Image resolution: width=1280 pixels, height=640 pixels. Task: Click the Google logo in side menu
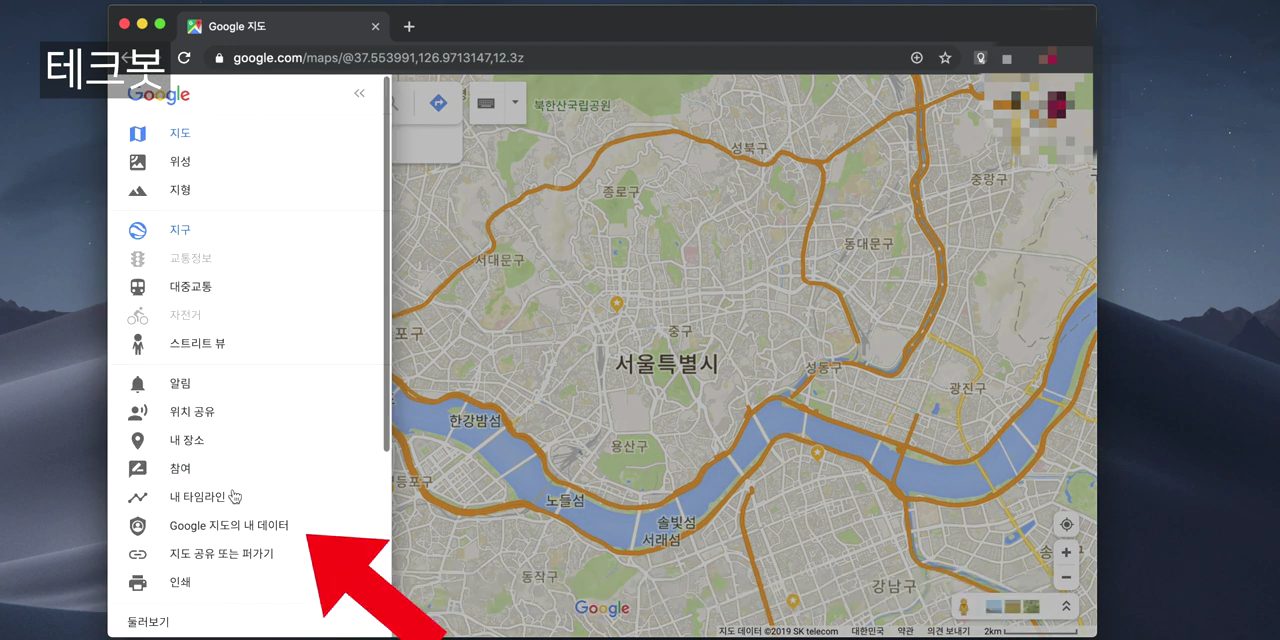[x=158, y=95]
